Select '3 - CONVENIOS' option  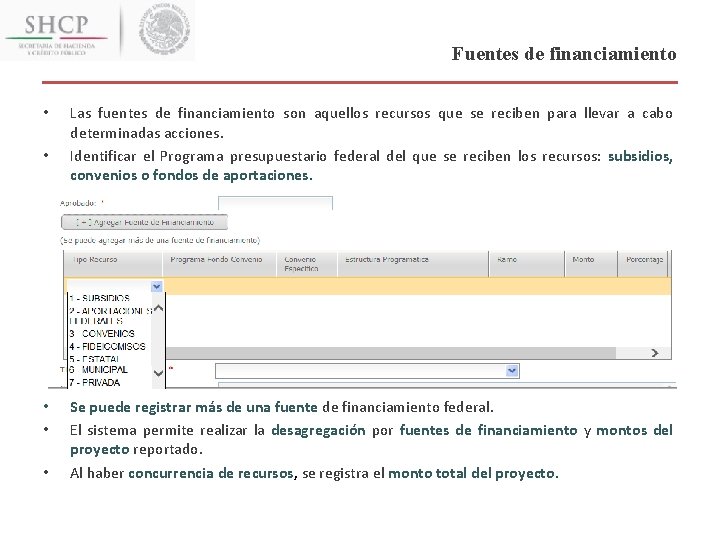click(102, 334)
